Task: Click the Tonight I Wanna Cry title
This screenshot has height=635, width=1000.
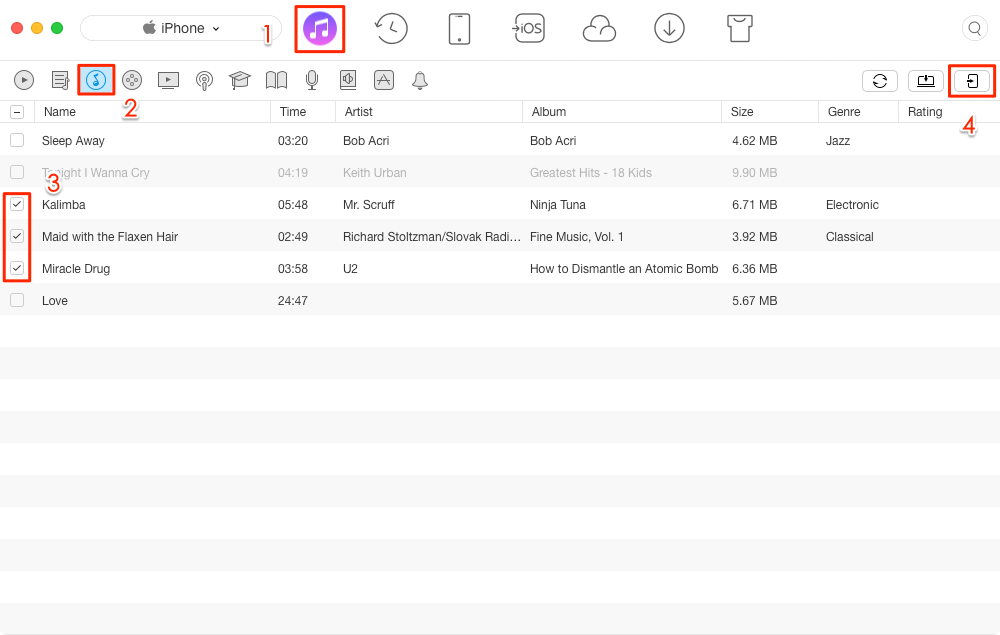Action: 96,173
